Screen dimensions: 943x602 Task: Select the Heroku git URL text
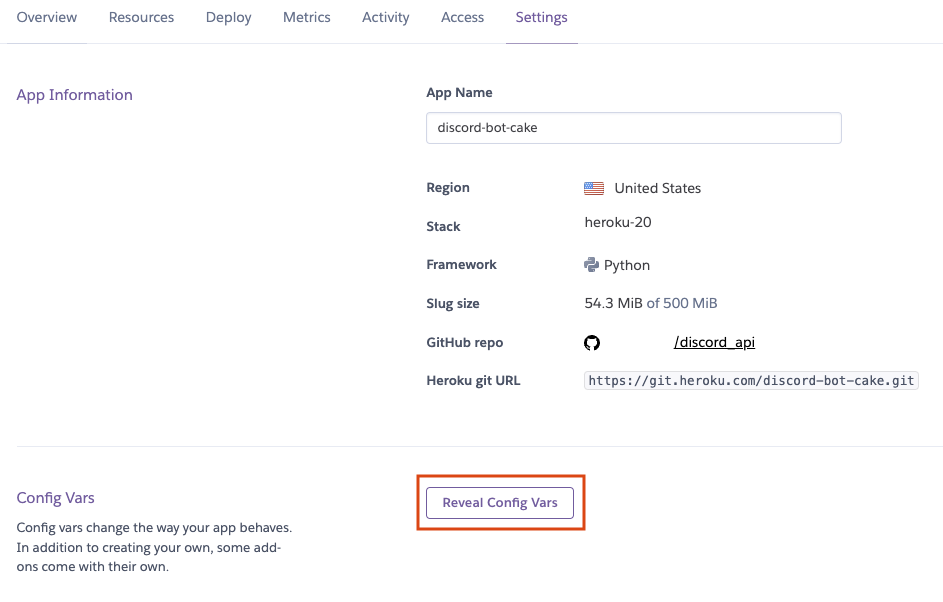click(751, 381)
